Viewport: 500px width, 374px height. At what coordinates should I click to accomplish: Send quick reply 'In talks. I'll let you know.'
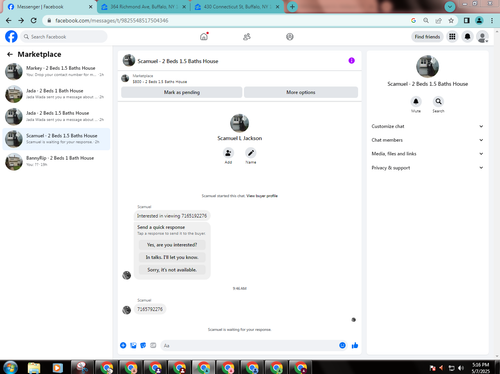point(172,257)
